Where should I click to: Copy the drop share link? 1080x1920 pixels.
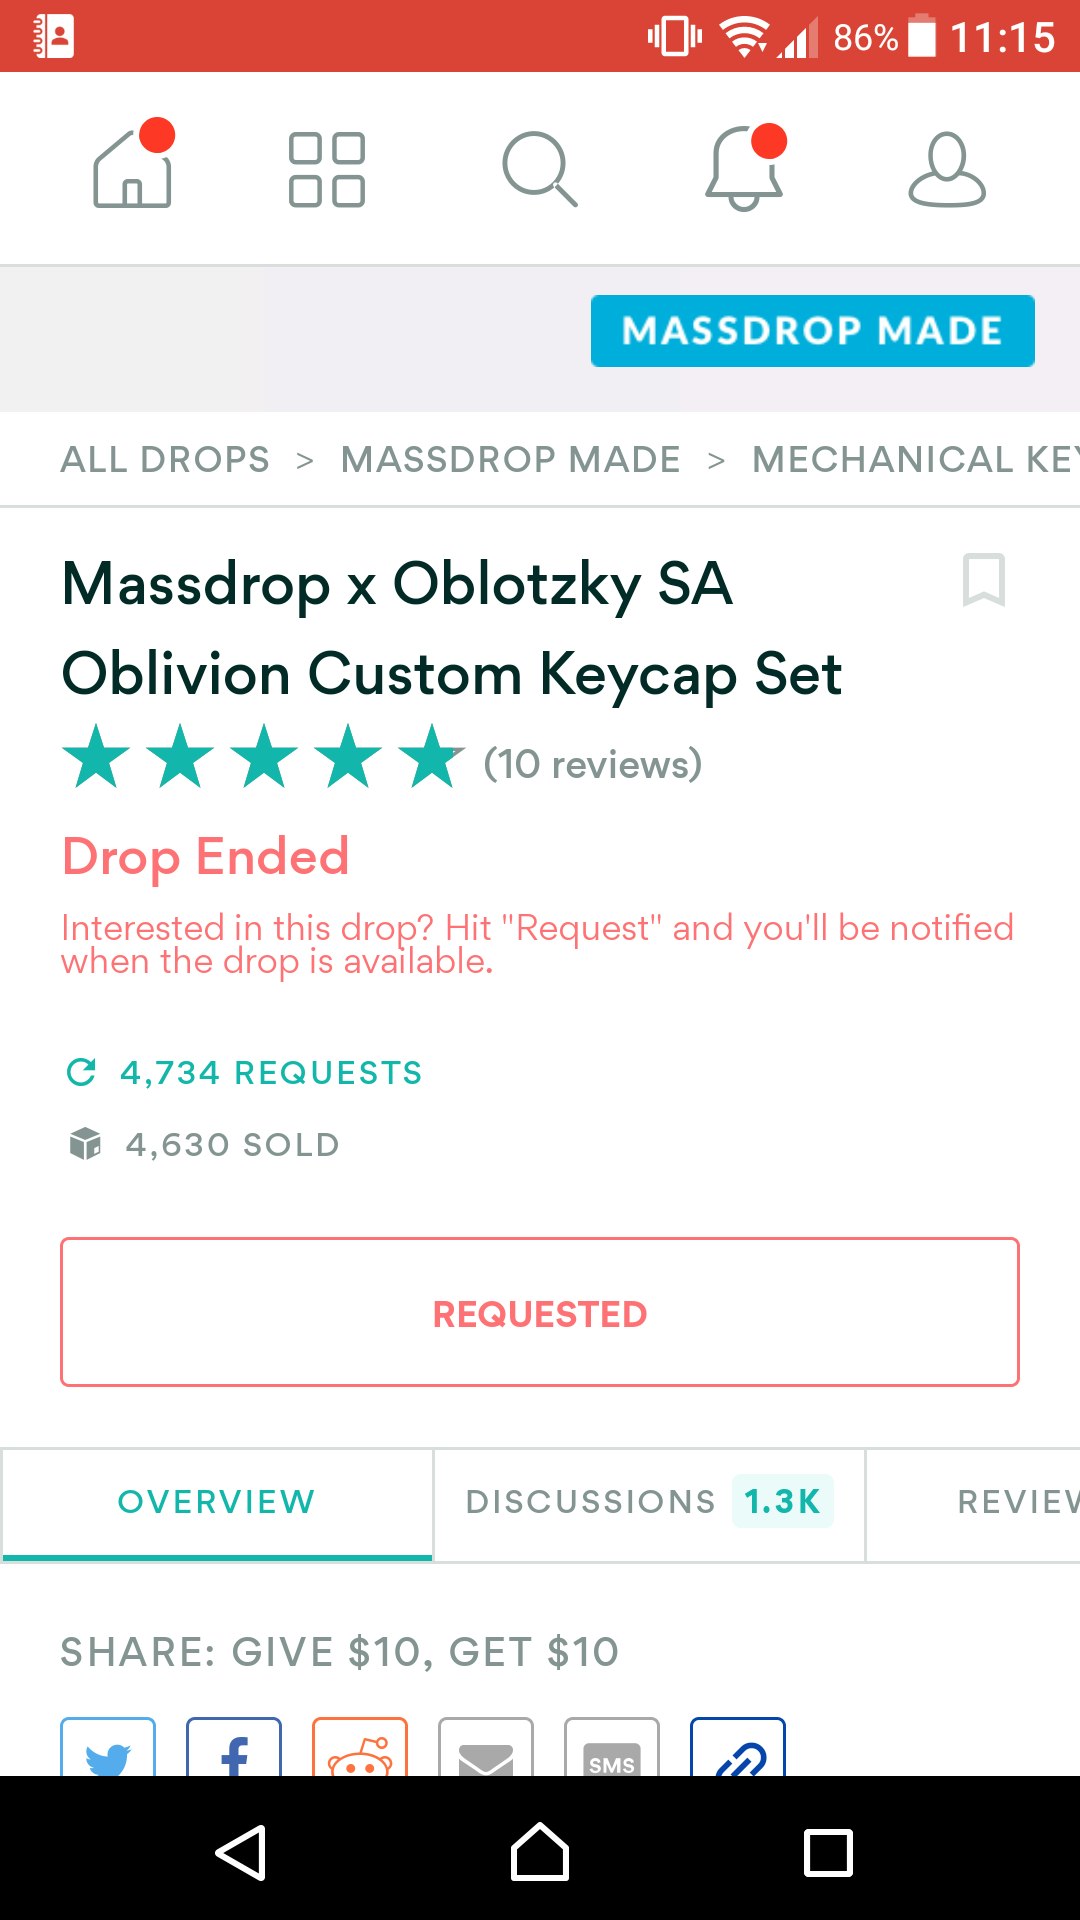(738, 1748)
